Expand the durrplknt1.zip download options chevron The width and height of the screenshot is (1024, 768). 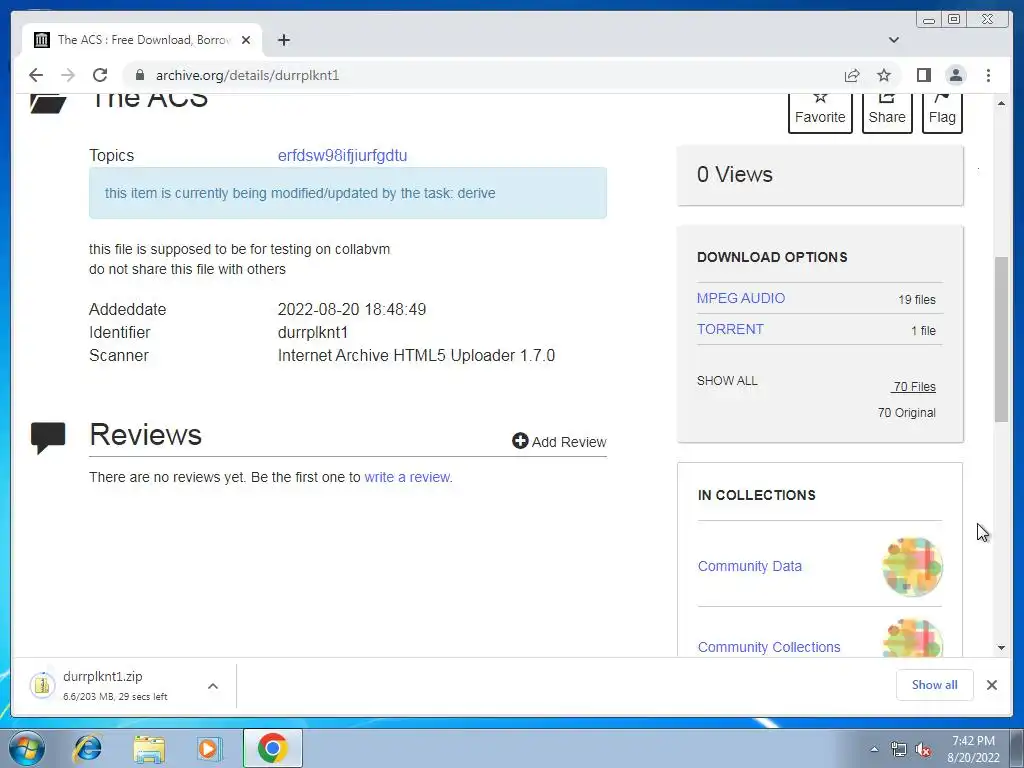point(213,686)
